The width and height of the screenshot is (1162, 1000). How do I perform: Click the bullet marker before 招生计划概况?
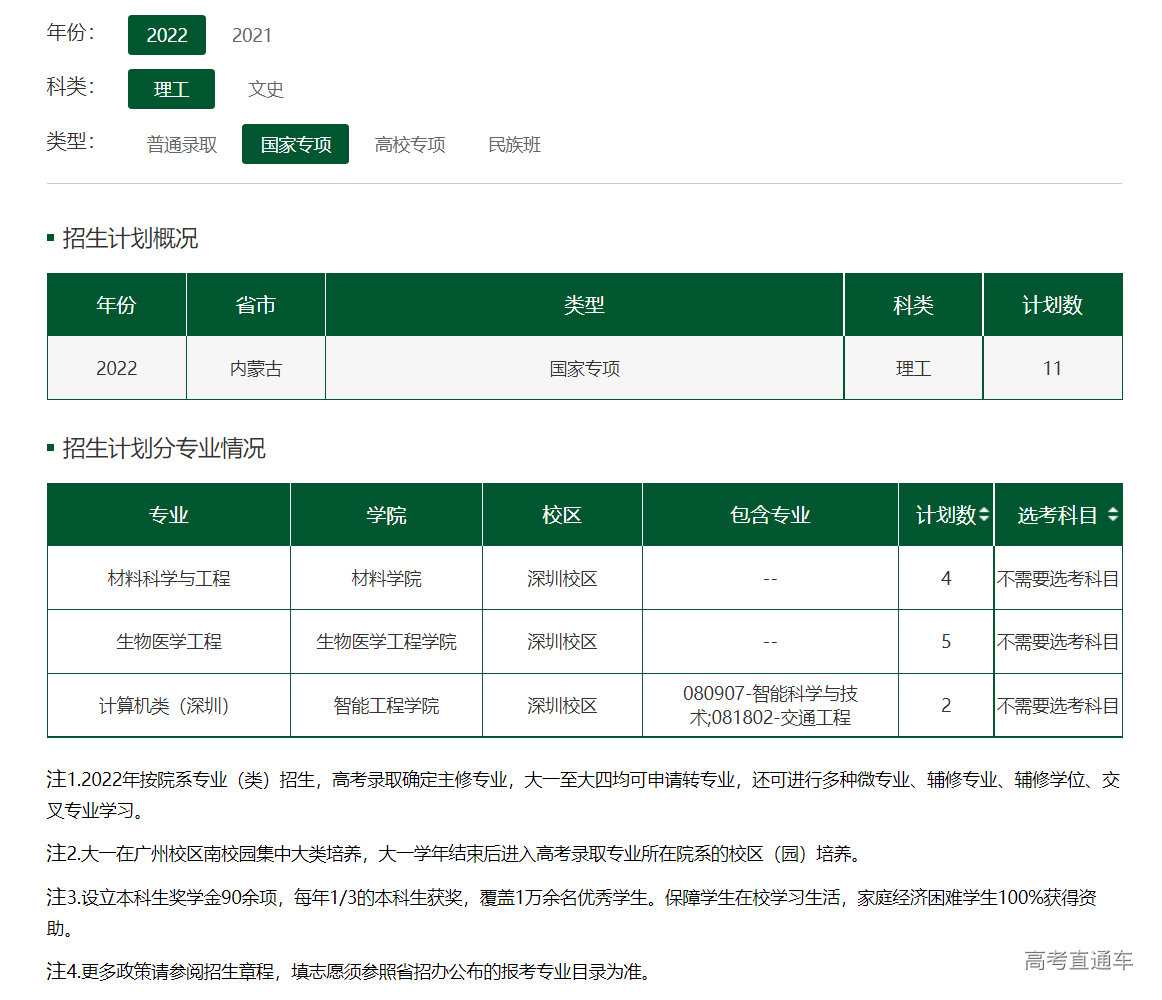tap(50, 238)
